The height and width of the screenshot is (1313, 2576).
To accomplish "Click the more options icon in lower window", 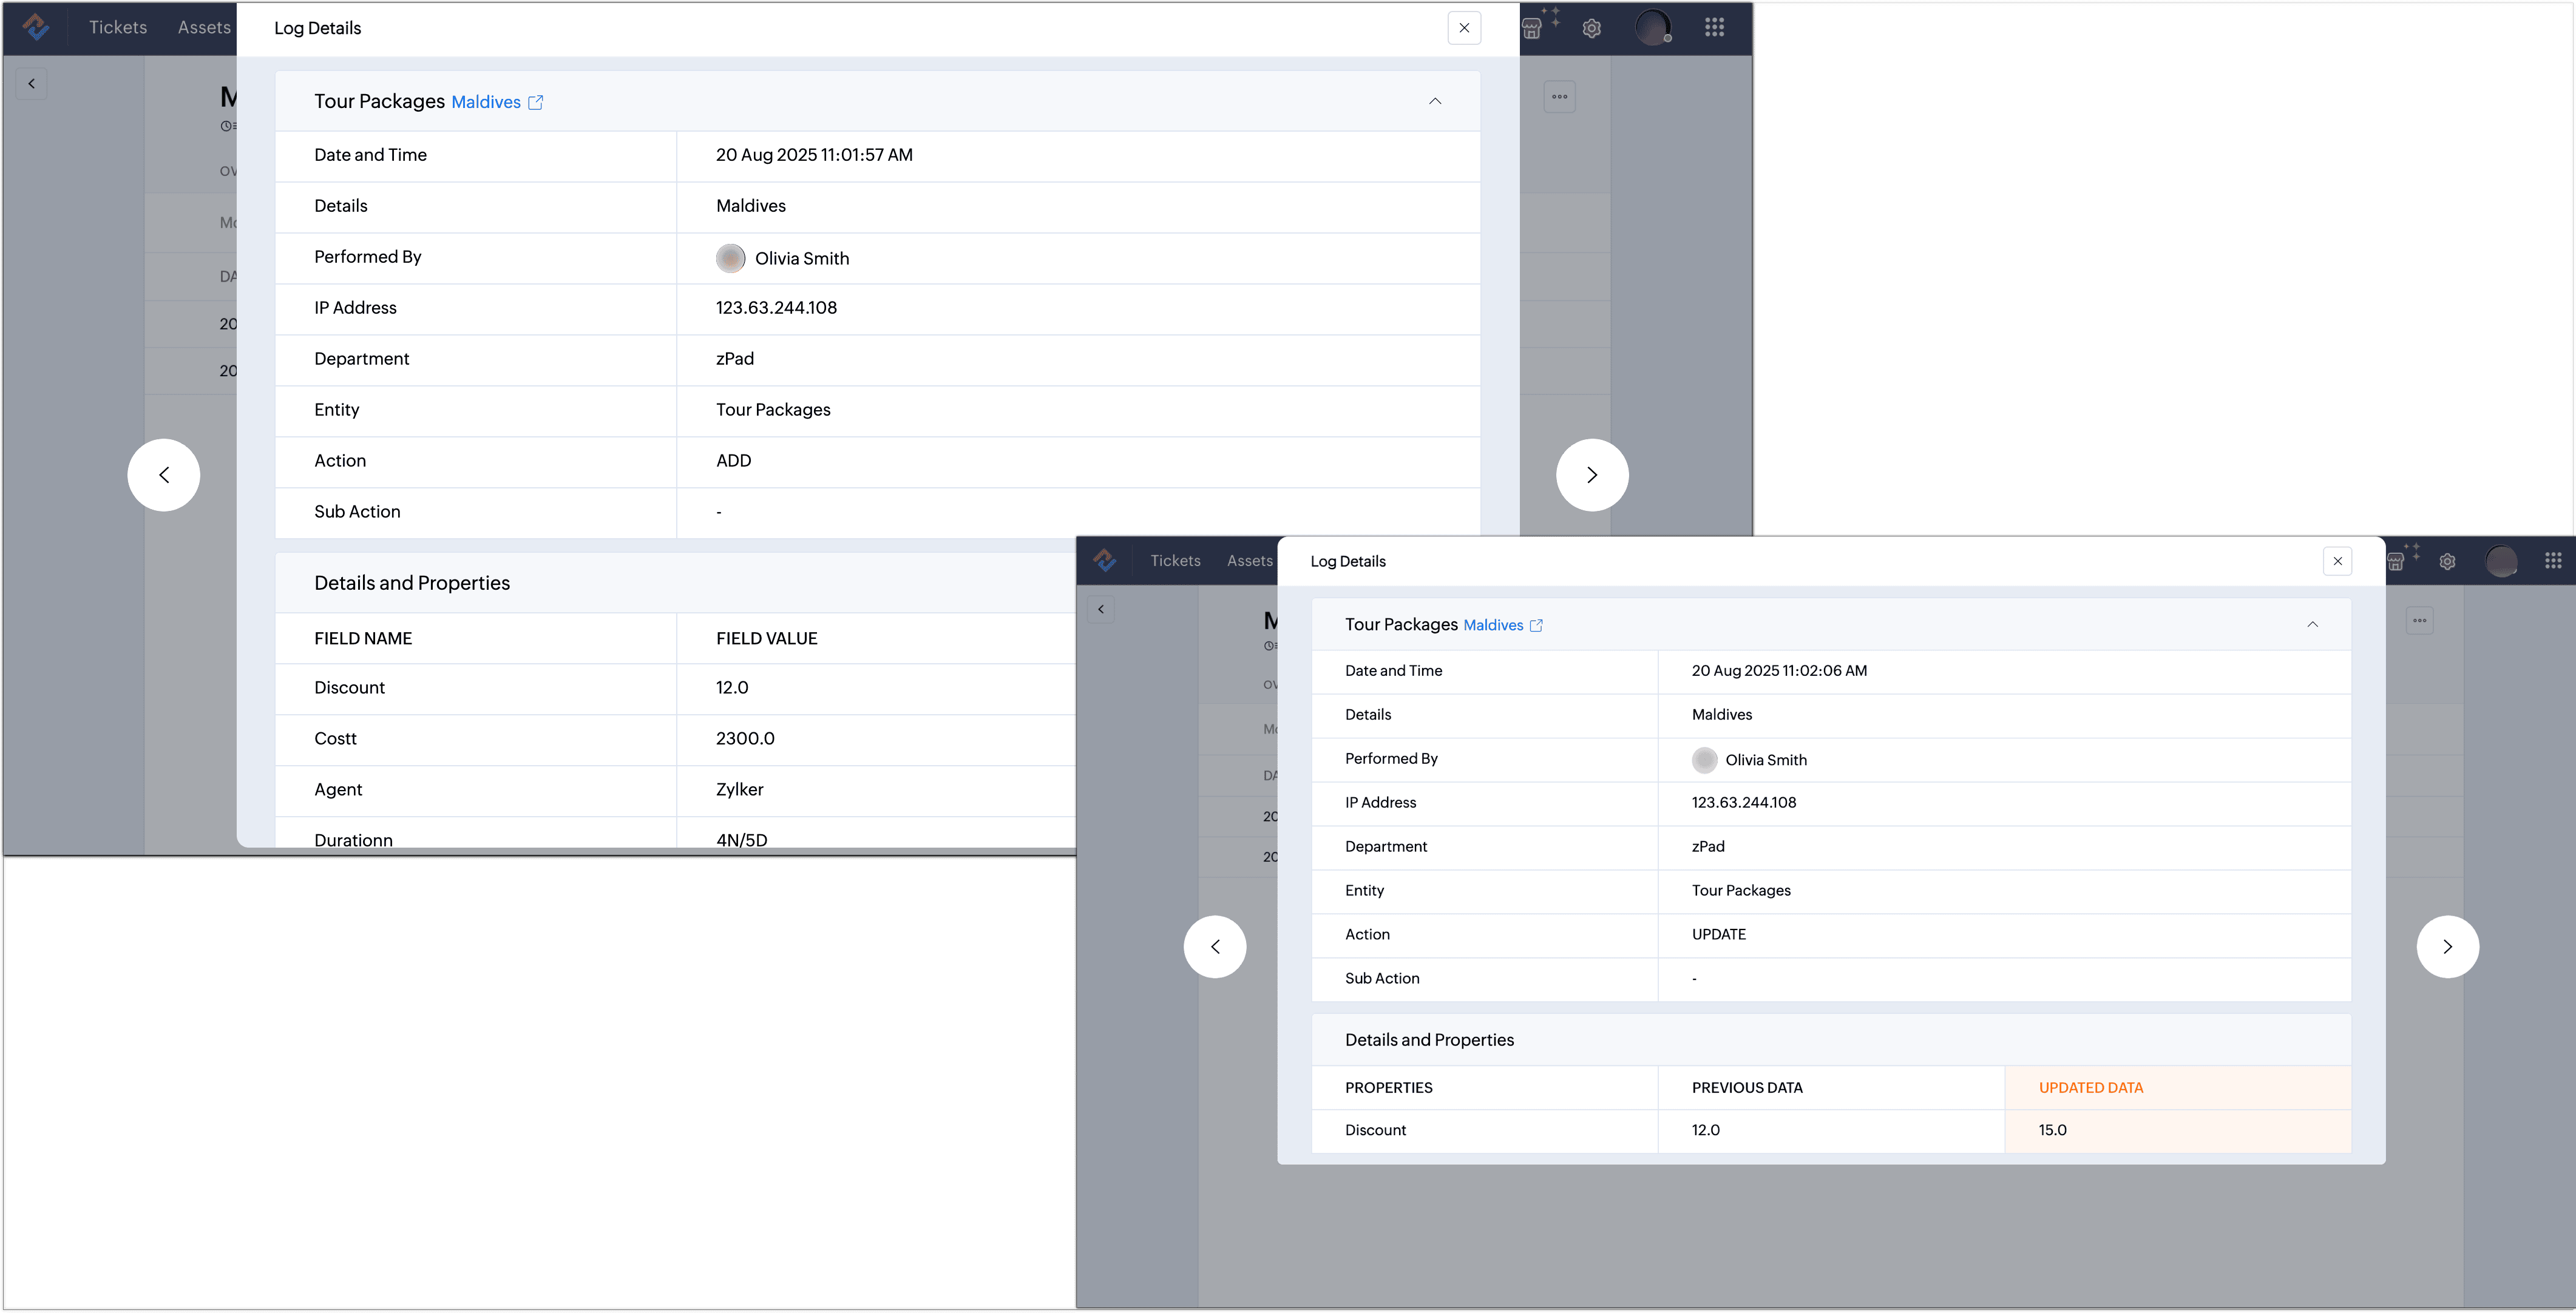I will pyautogui.click(x=2421, y=620).
